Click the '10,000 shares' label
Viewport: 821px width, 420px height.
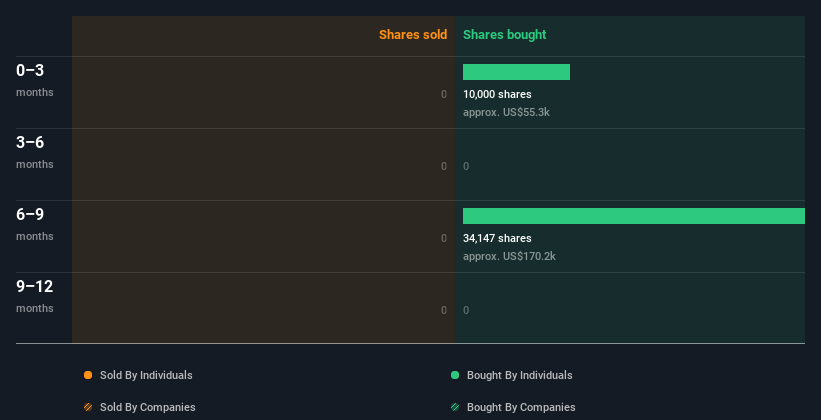(497, 94)
